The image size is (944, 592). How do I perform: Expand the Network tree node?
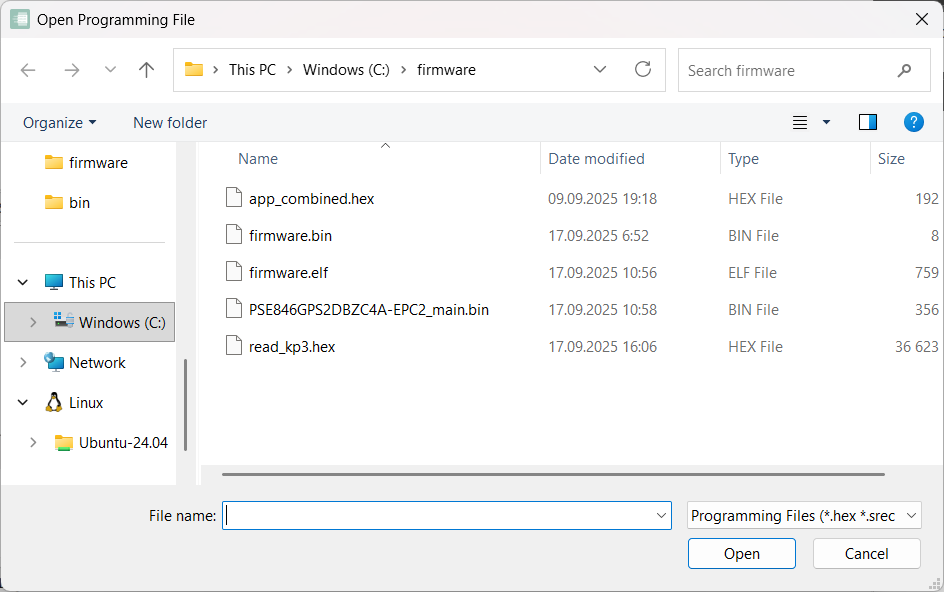pos(23,363)
